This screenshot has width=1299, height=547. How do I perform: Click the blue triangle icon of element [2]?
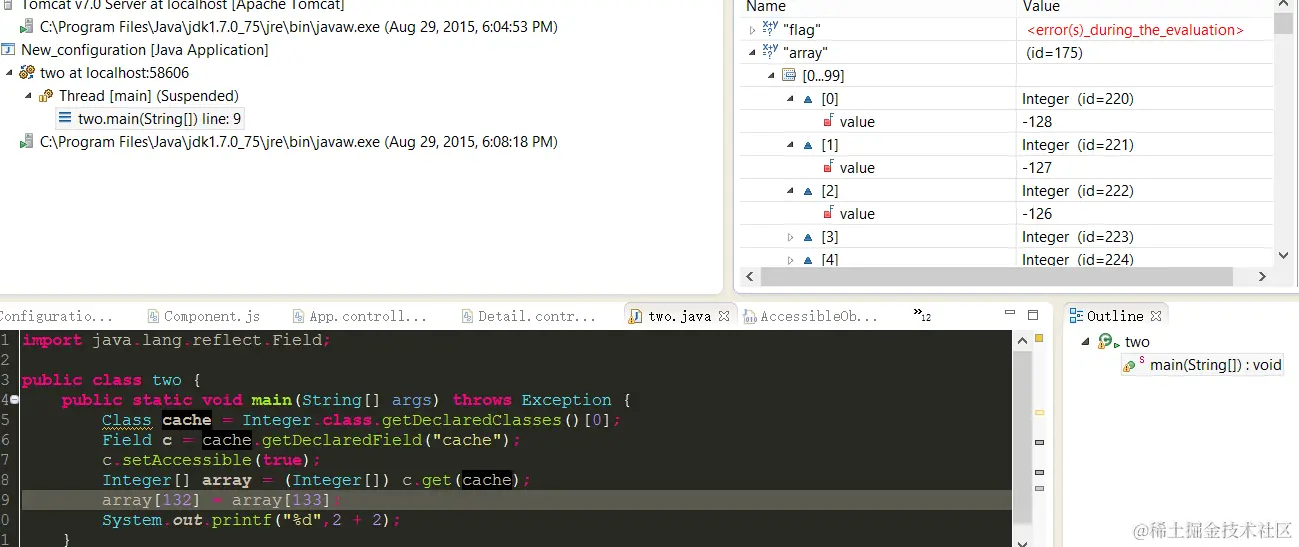[808, 191]
